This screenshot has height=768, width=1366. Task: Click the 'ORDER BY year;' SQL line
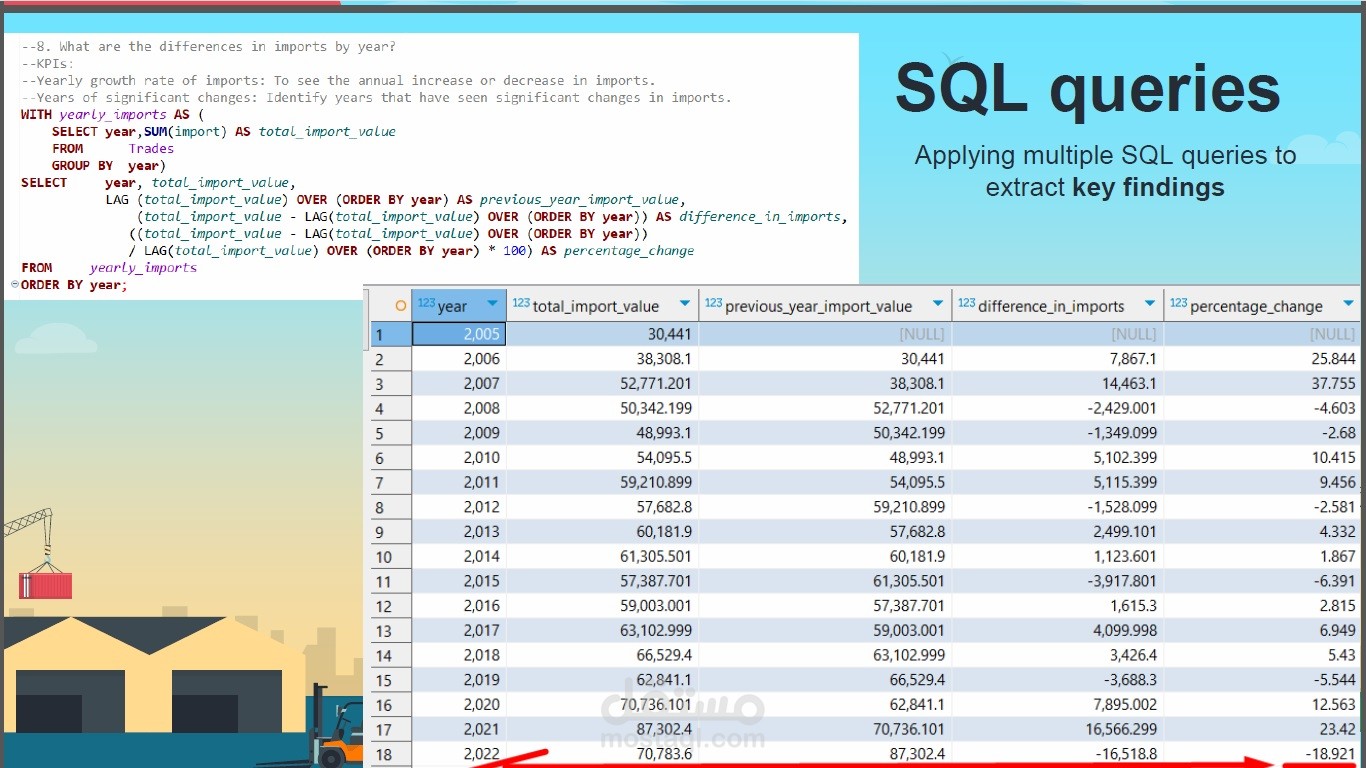tap(74, 285)
